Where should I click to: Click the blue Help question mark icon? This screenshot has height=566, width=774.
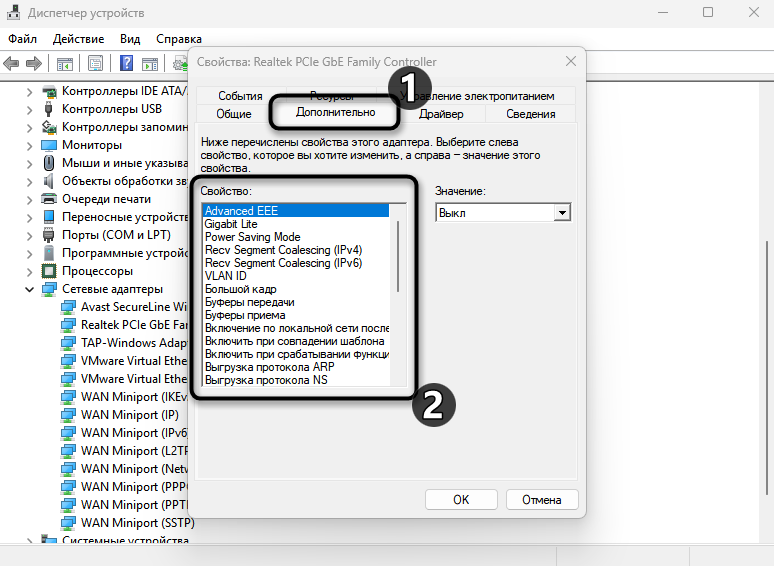[127, 64]
